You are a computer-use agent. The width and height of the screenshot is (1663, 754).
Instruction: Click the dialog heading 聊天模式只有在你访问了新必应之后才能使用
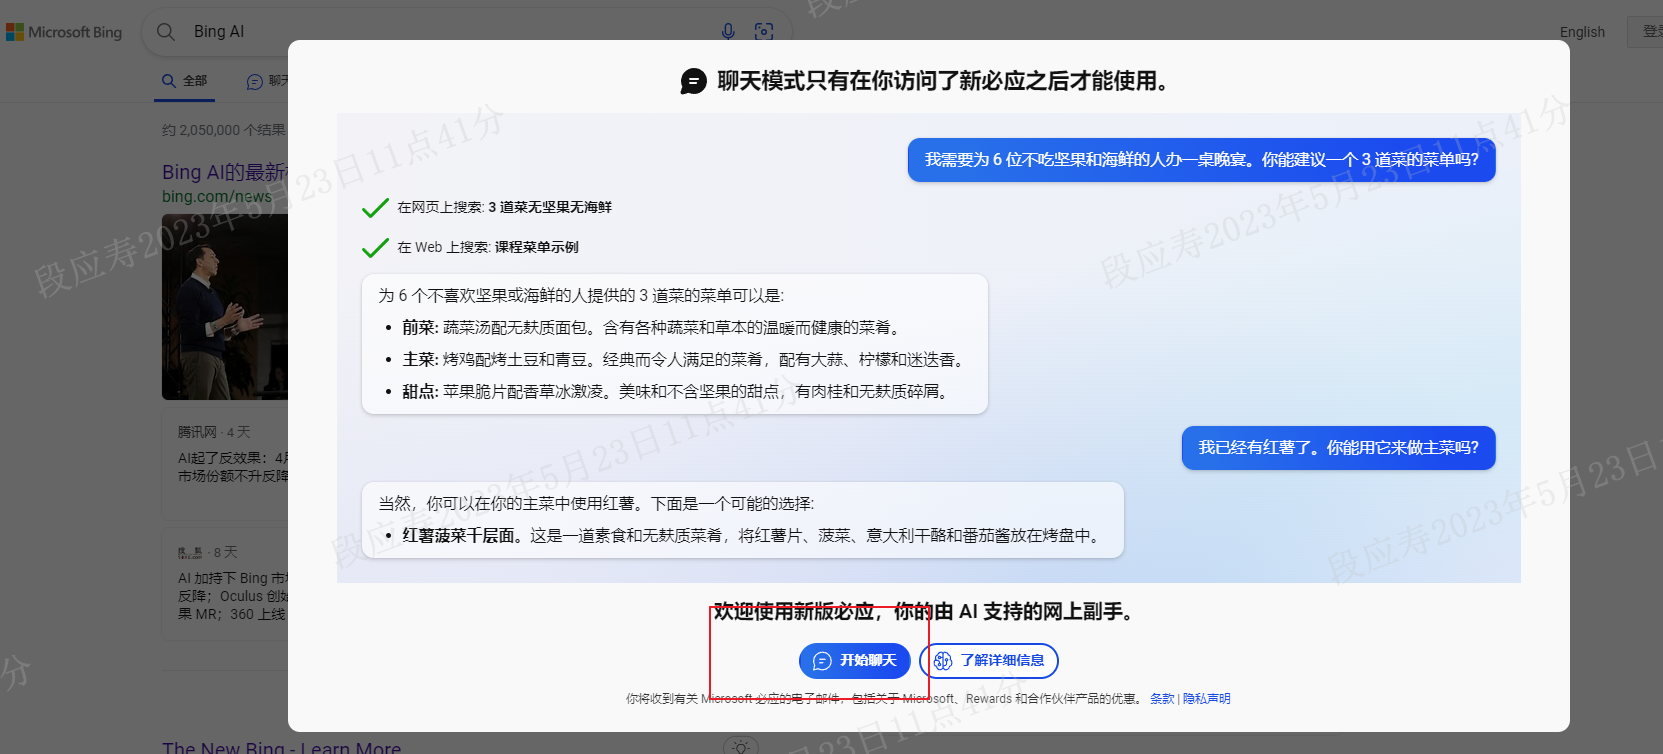[x=943, y=81]
